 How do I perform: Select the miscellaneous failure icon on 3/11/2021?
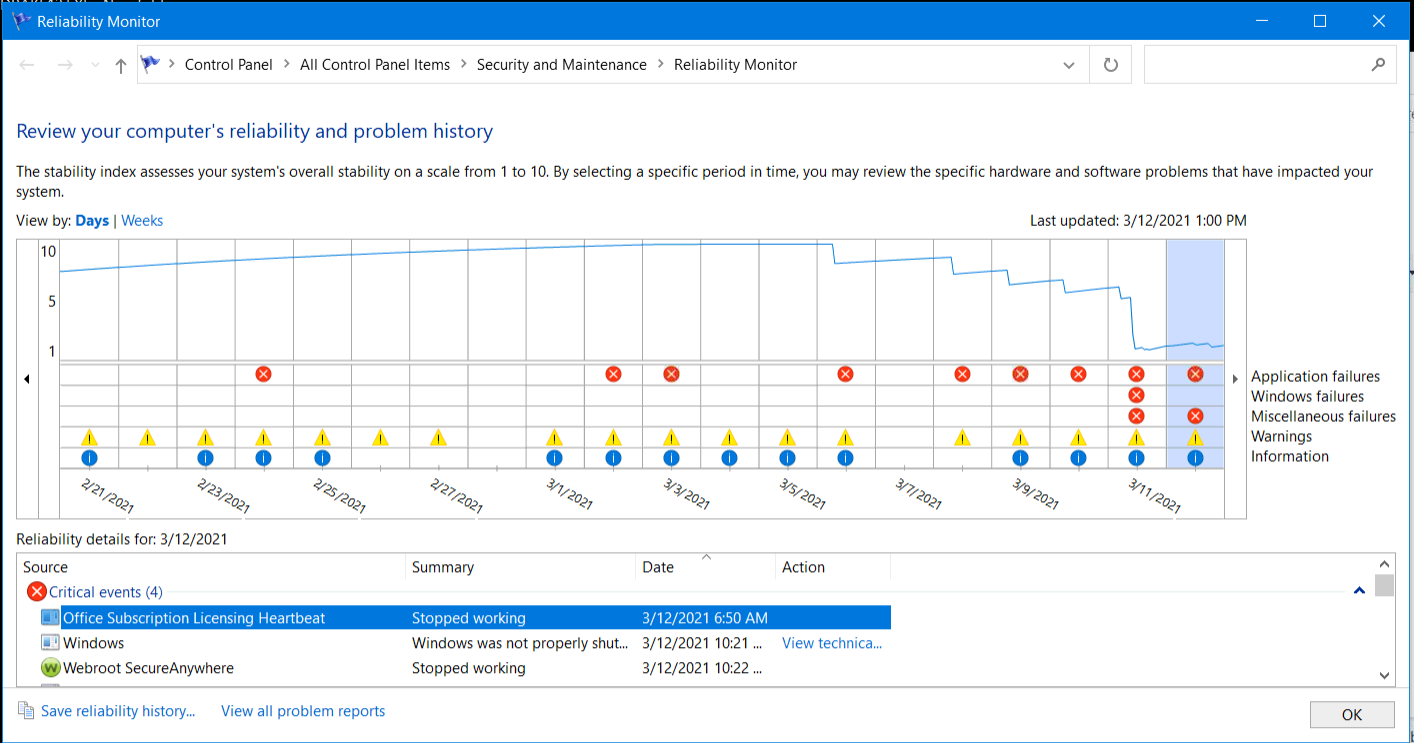(1136, 416)
